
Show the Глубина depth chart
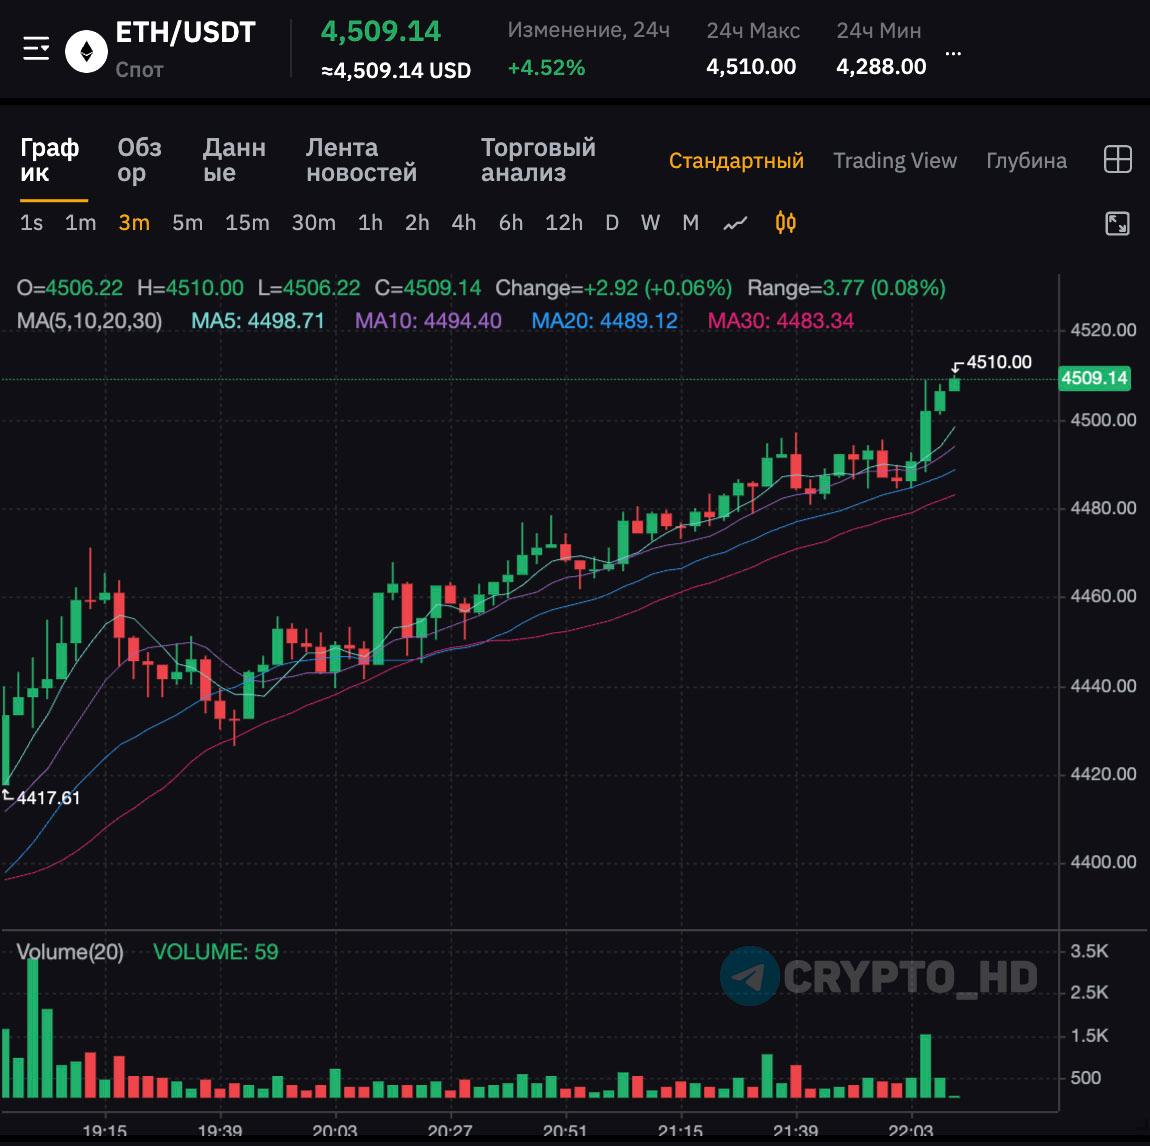click(1026, 161)
